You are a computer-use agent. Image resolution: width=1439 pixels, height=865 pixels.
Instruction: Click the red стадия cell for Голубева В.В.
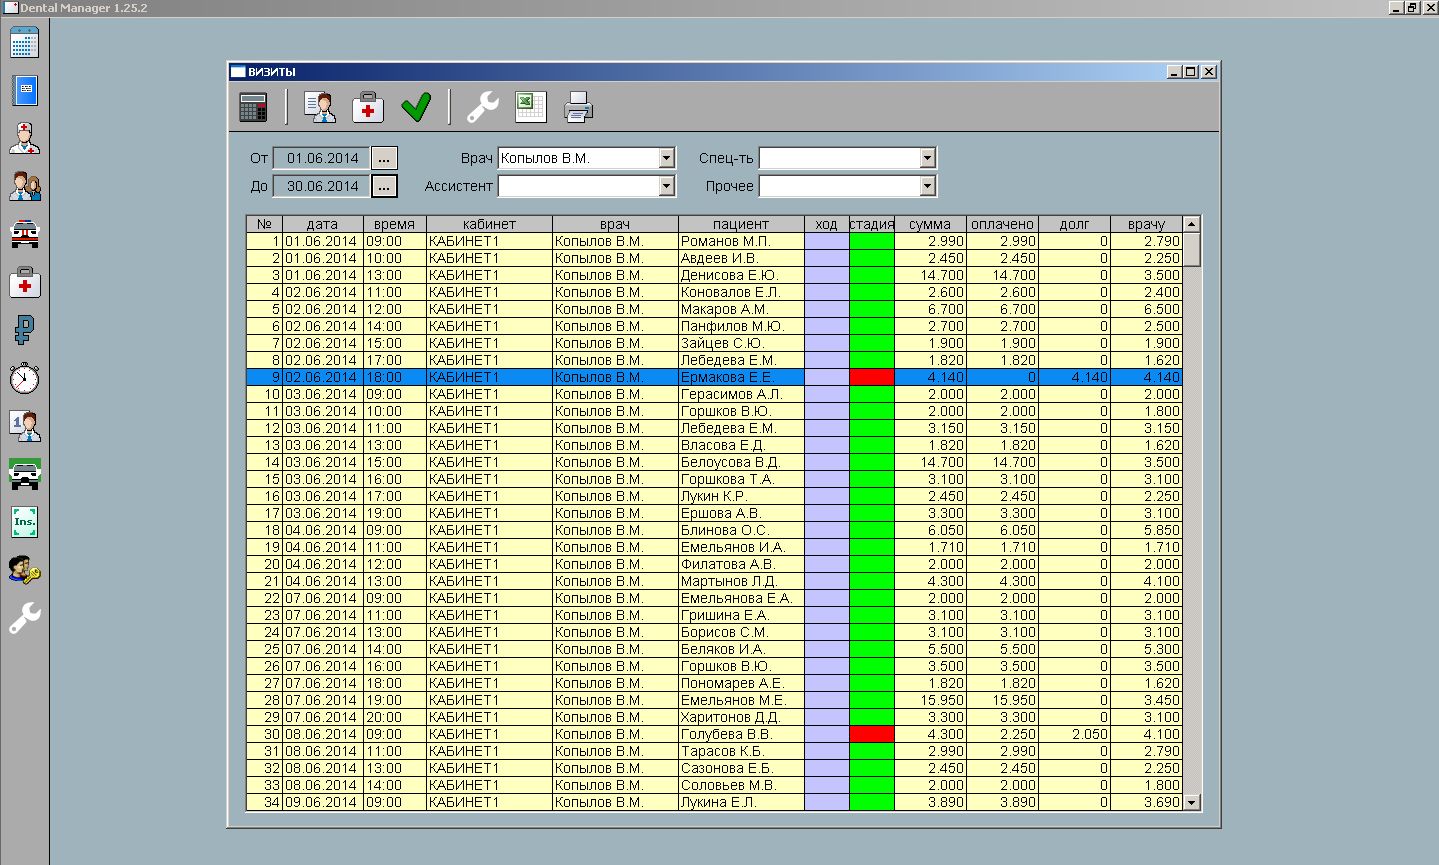pyautogui.click(x=871, y=734)
